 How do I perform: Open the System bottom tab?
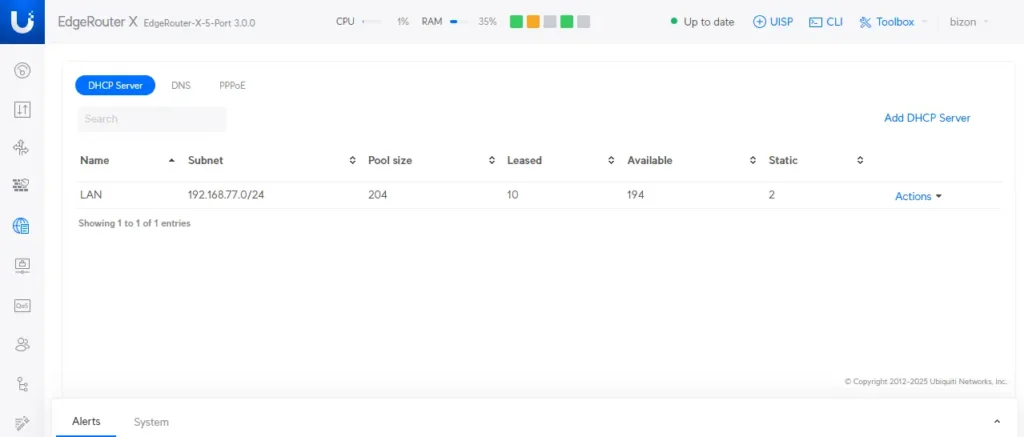[151, 422]
